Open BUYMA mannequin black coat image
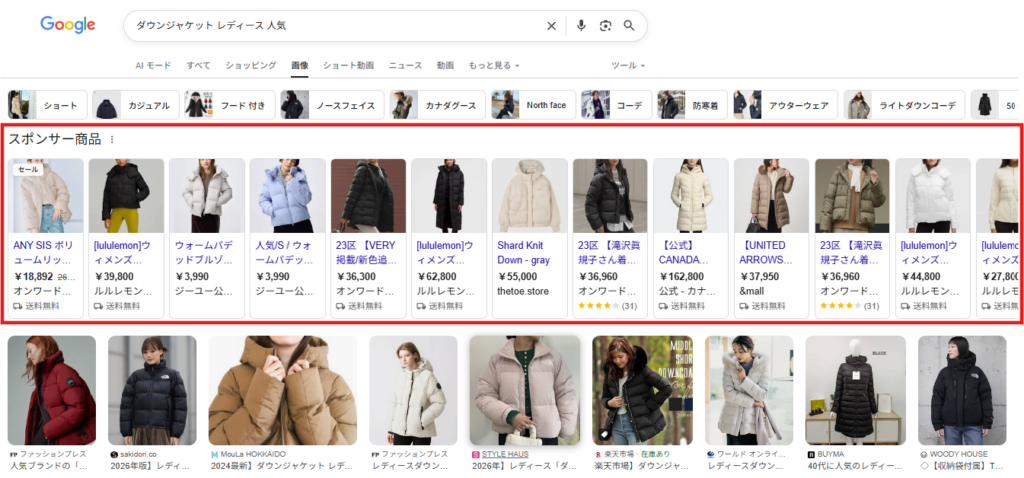The image size is (1024, 478). coord(856,390)
